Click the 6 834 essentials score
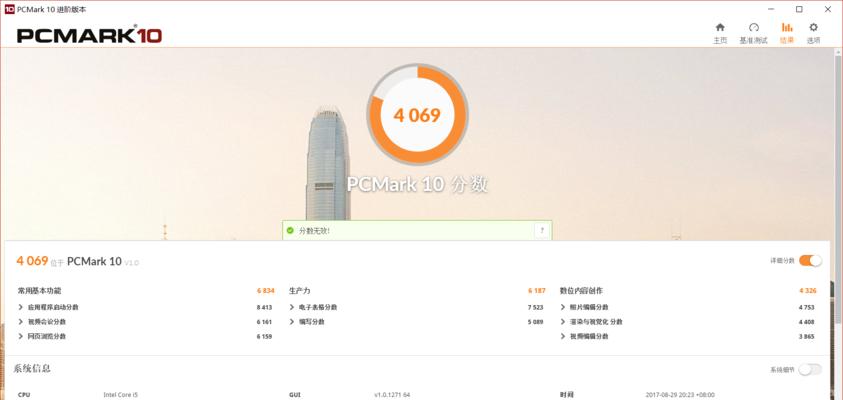This screenshot has width=843, height=400. tap(266, 291)
